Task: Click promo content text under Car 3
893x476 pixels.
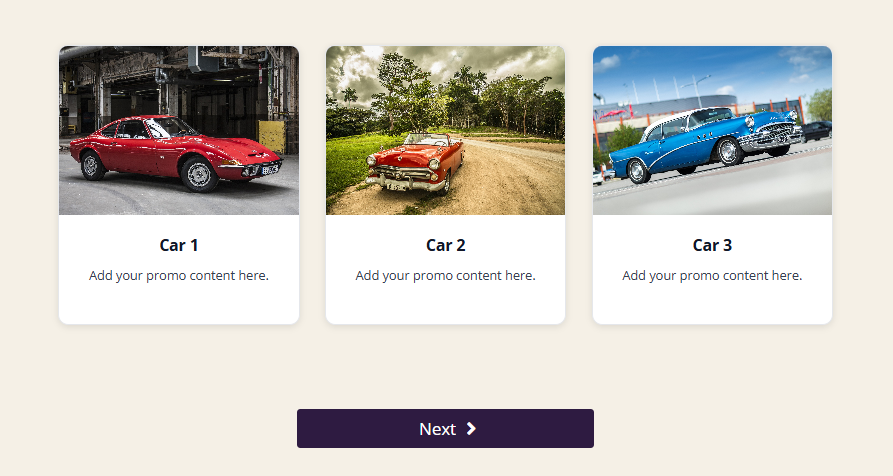Action: tap(712, 276)
